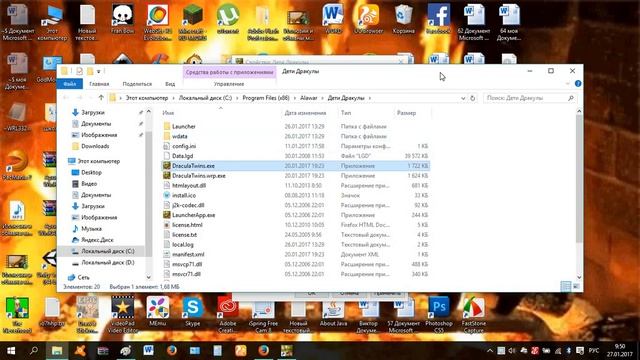
Task: Open Downloads in the navigation pane
Action: (x=95, y=146)
